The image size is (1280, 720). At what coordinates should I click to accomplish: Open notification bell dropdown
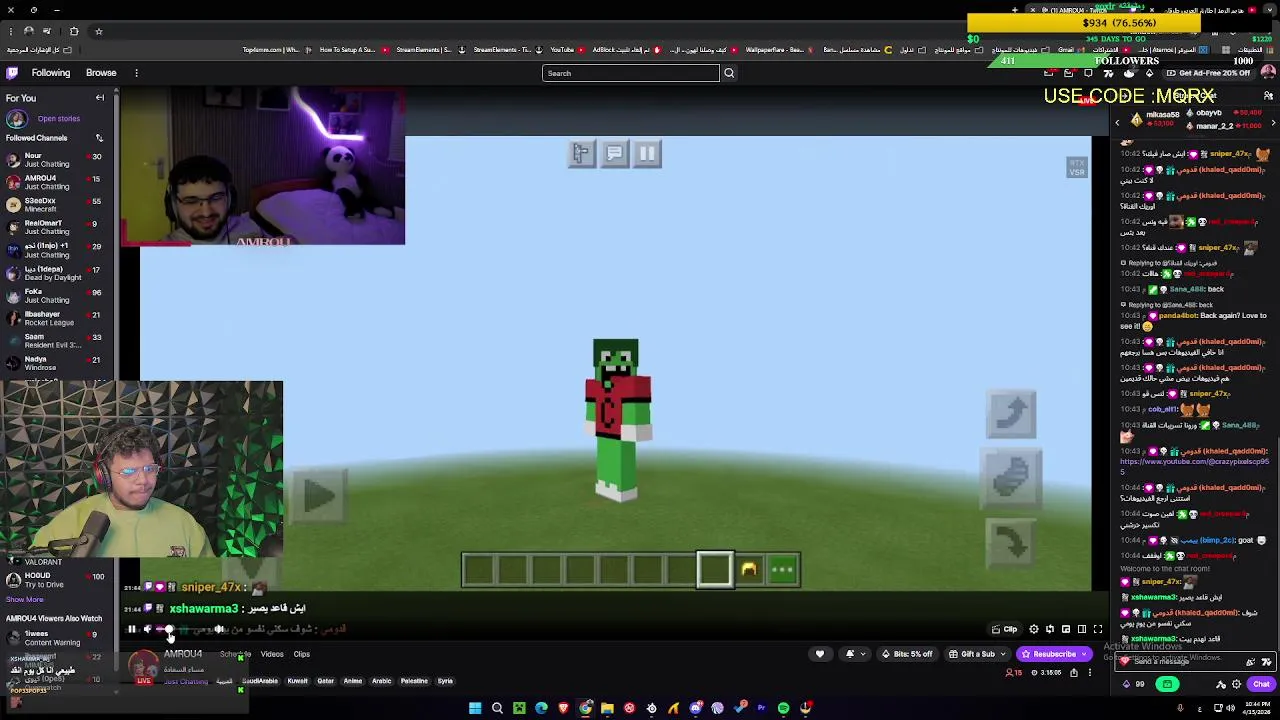click(854, 654)
